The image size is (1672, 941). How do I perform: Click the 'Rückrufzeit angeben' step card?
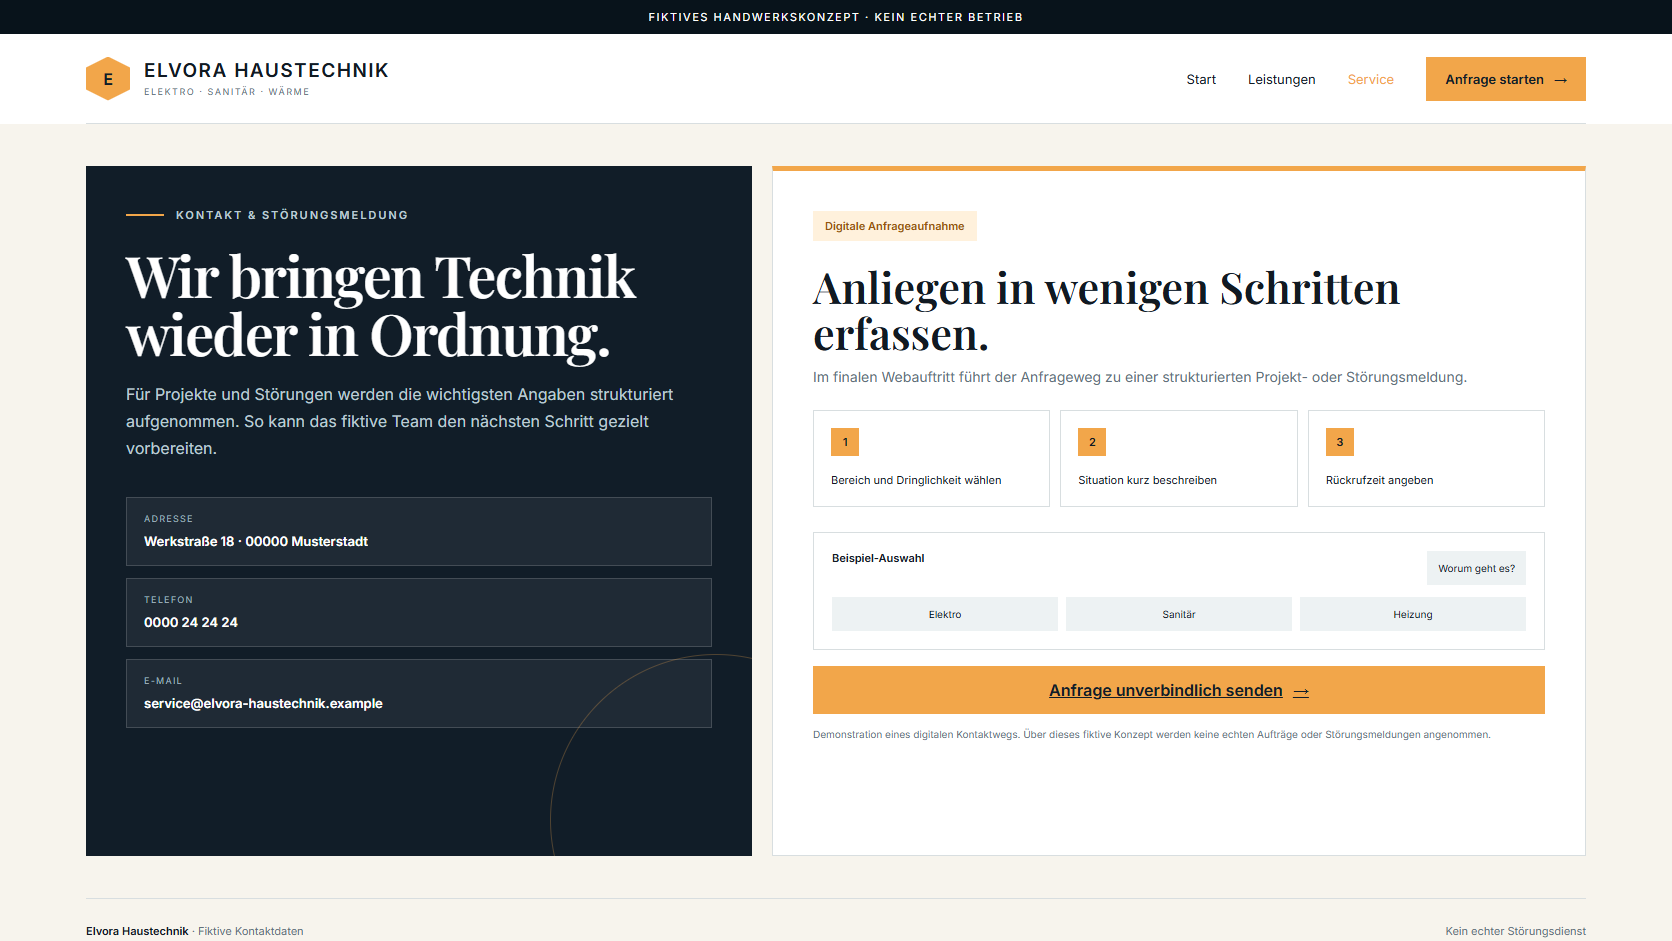click(x=1426, y=458)
